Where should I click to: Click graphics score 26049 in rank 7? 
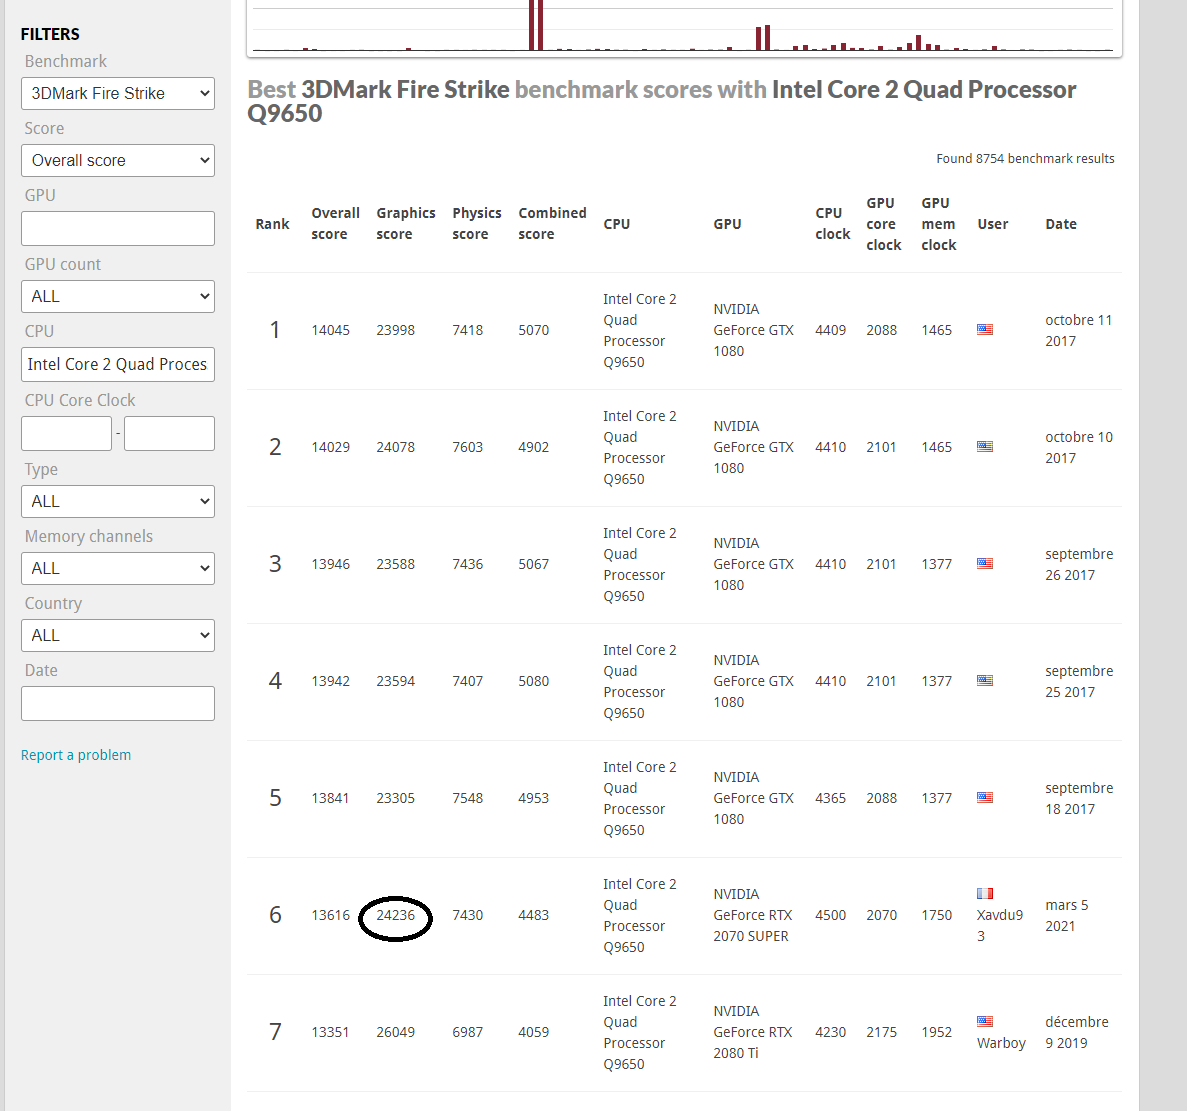click(396, 1032)
